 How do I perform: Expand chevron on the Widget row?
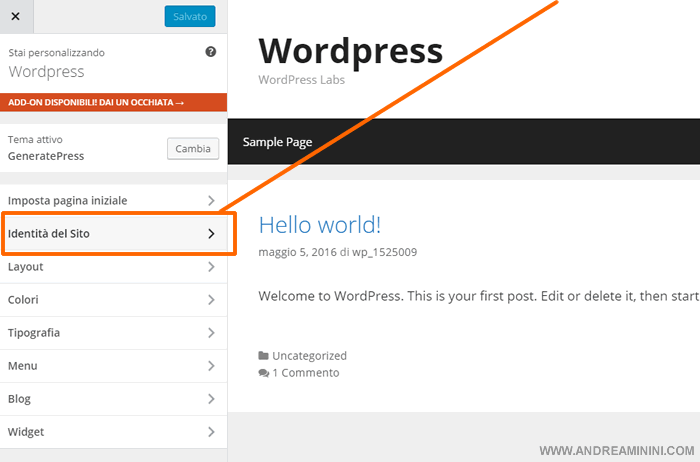[x=211, y=432]
